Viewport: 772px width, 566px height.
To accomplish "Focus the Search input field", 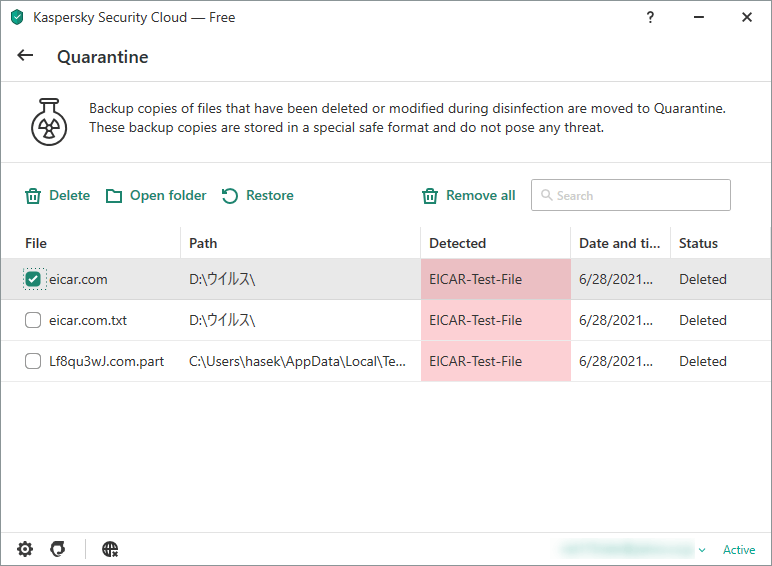I will [631, 195].
